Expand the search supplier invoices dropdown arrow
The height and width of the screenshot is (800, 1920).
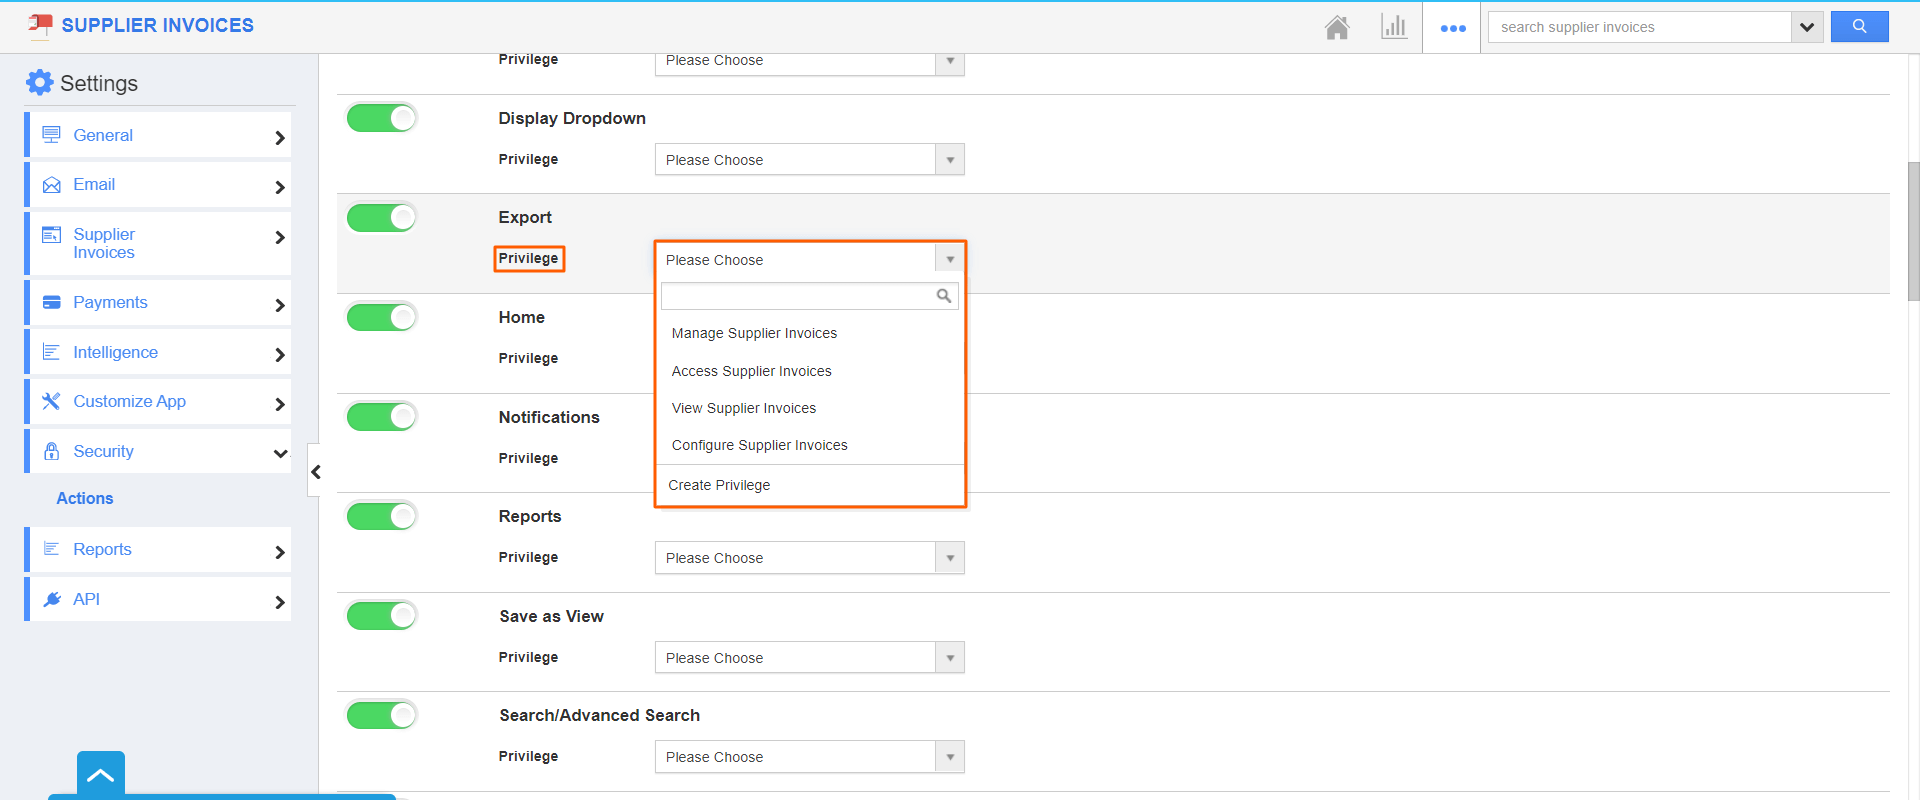[1806, 27]
